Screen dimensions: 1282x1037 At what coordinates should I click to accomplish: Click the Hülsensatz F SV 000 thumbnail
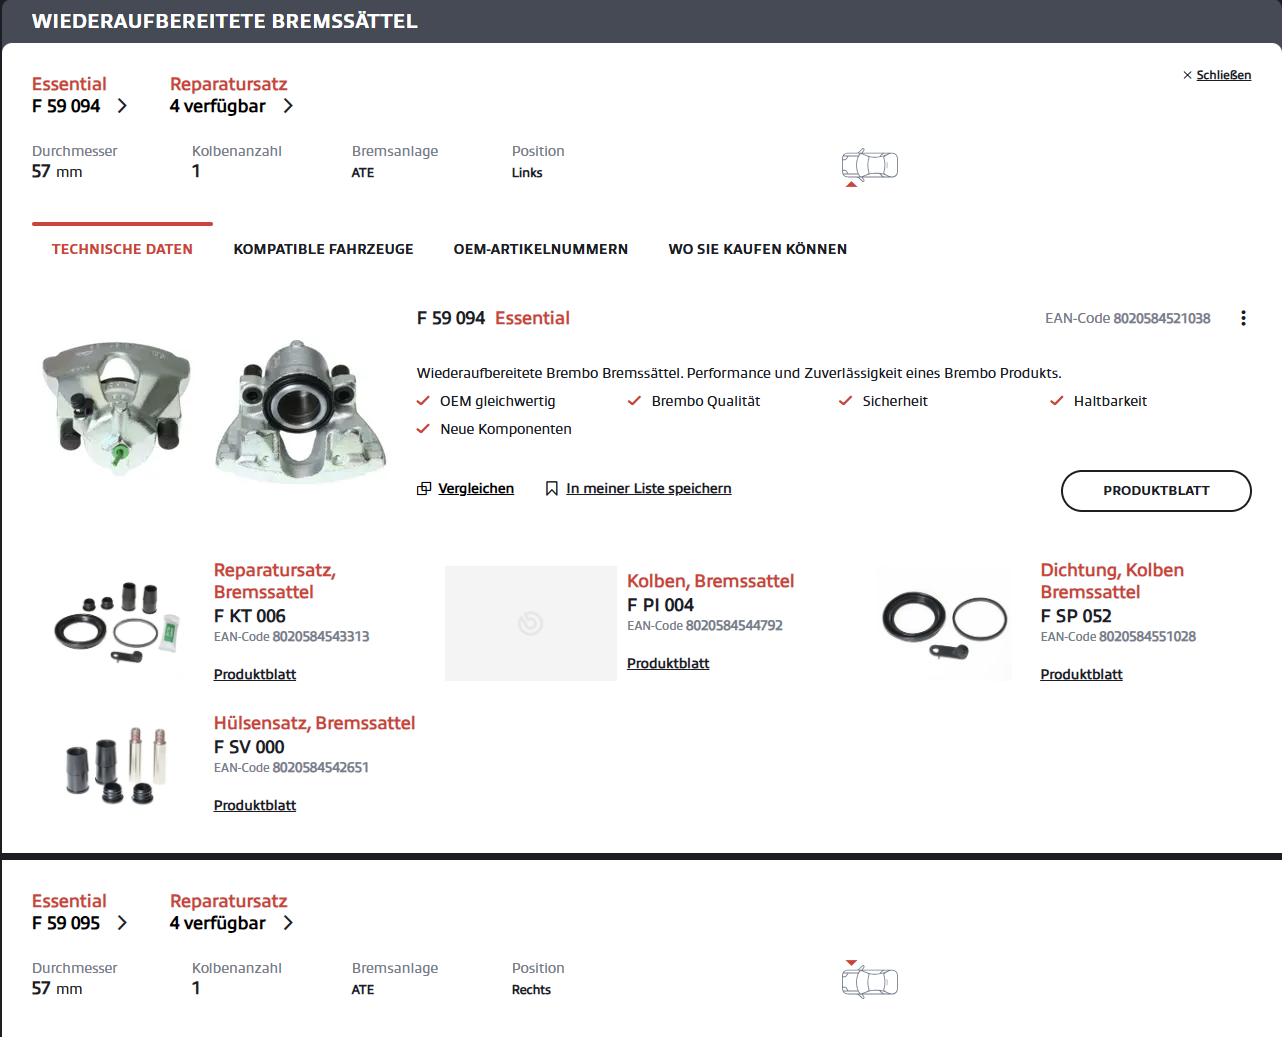click(115, 765)
